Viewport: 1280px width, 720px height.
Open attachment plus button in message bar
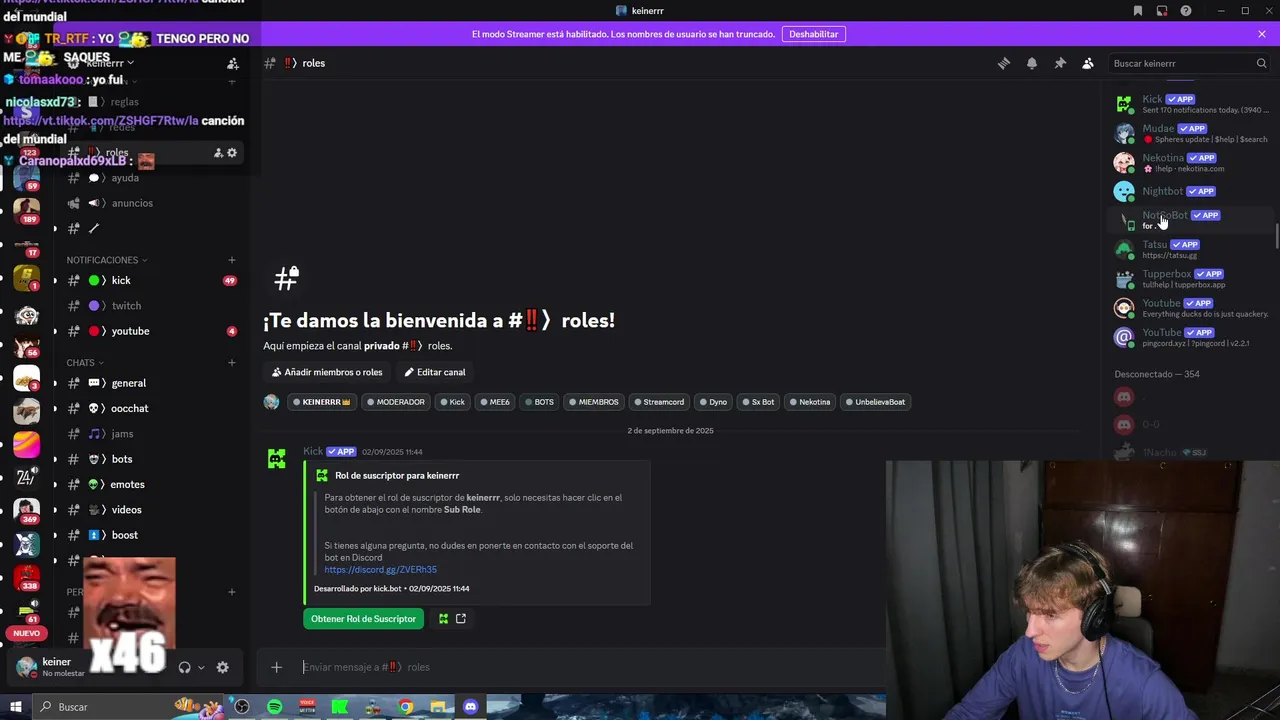pos(277,667)
